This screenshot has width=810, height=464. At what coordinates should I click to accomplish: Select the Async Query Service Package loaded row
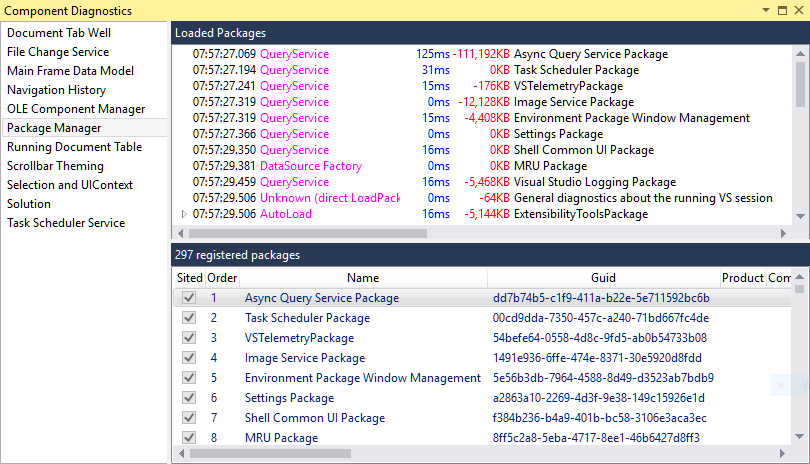coord(482,54)
